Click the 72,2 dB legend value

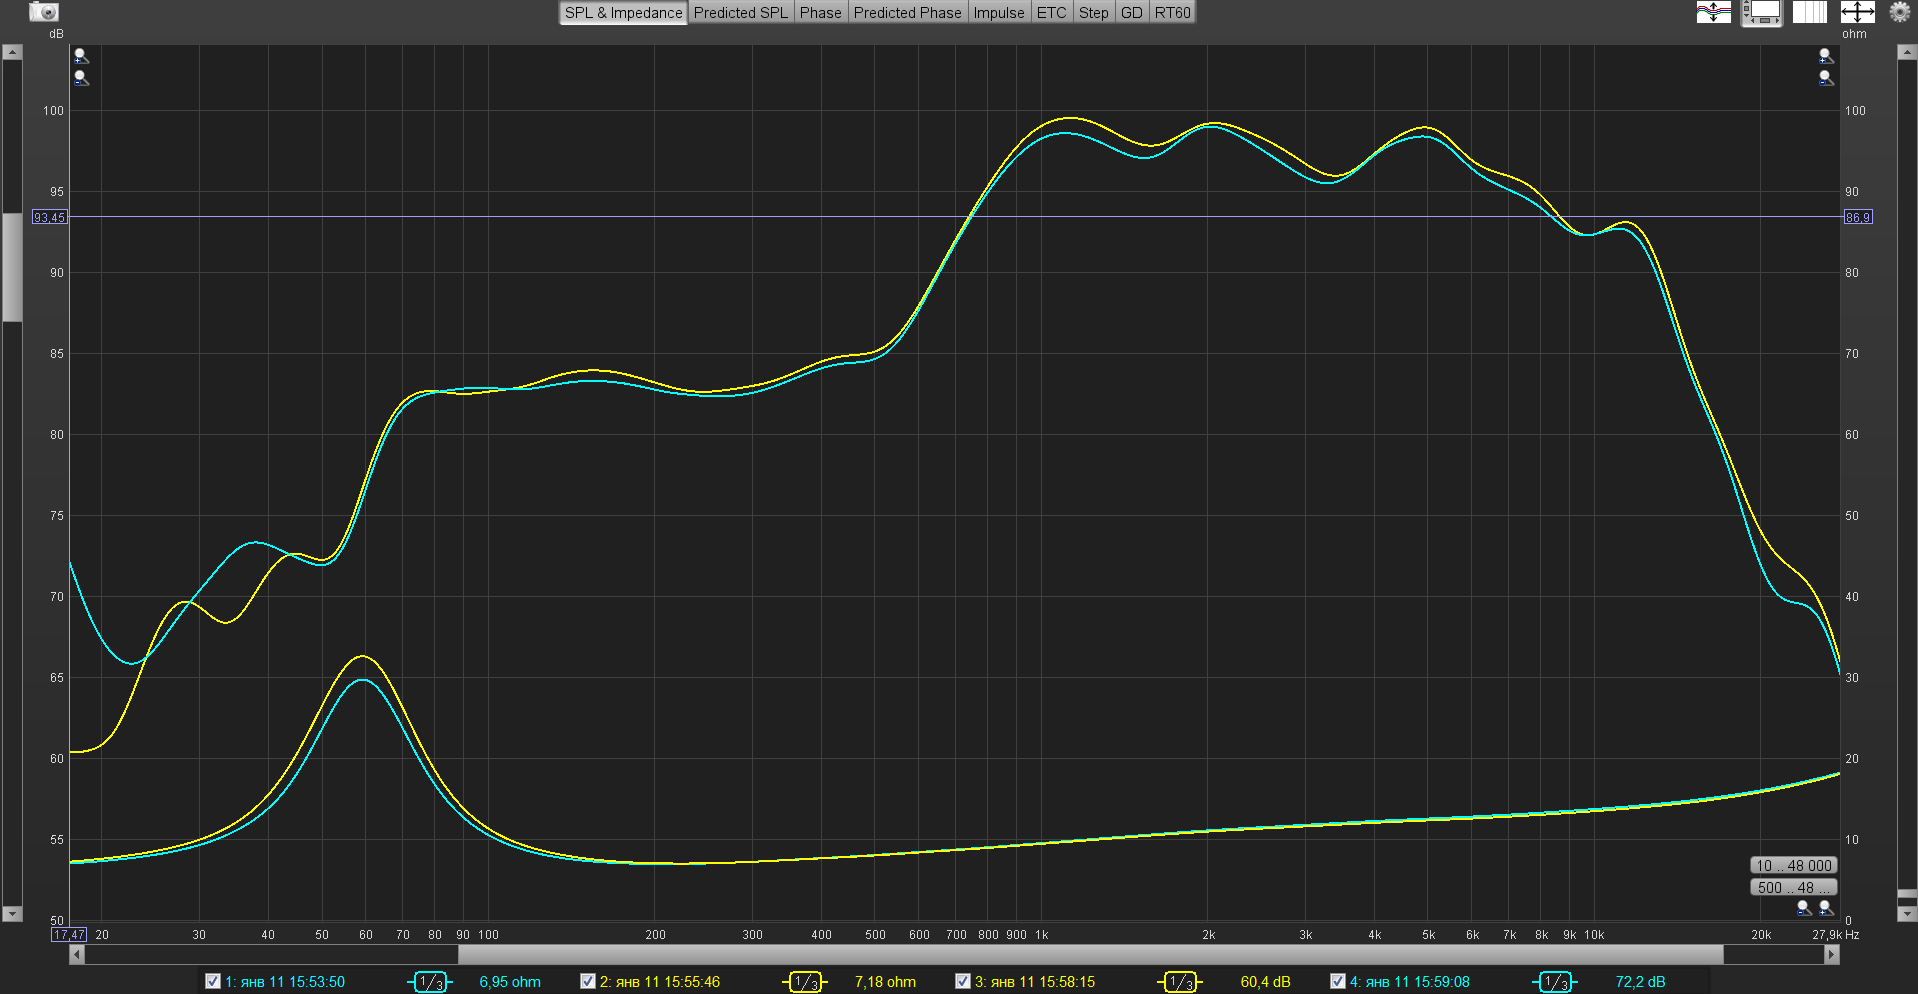(1640, 982)
